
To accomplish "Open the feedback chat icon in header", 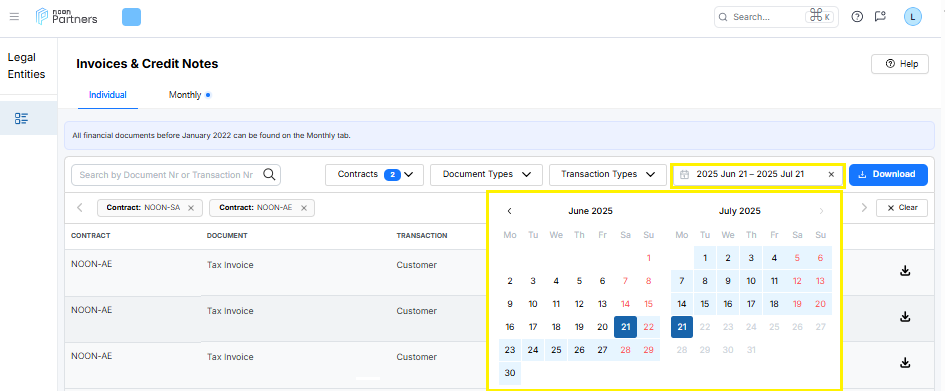I will coord(880,17).
